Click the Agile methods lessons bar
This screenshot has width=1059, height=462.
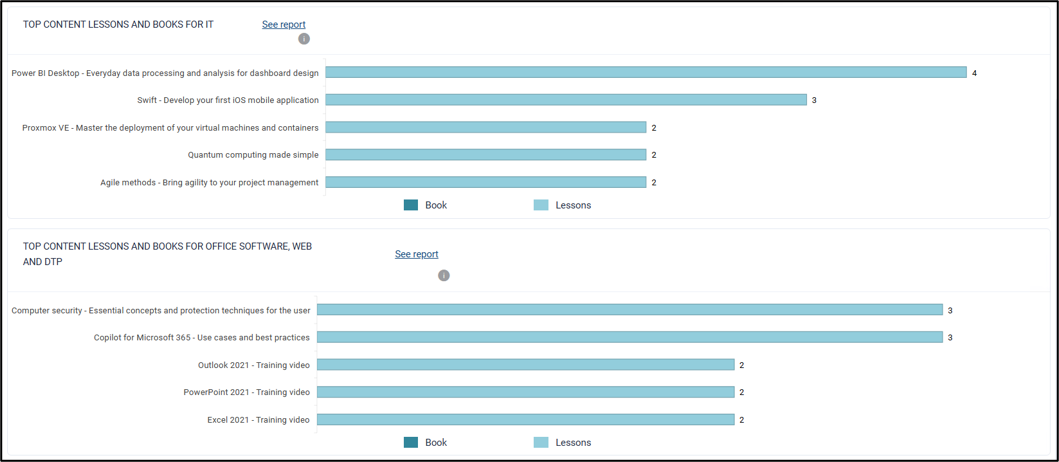(486, 182)
